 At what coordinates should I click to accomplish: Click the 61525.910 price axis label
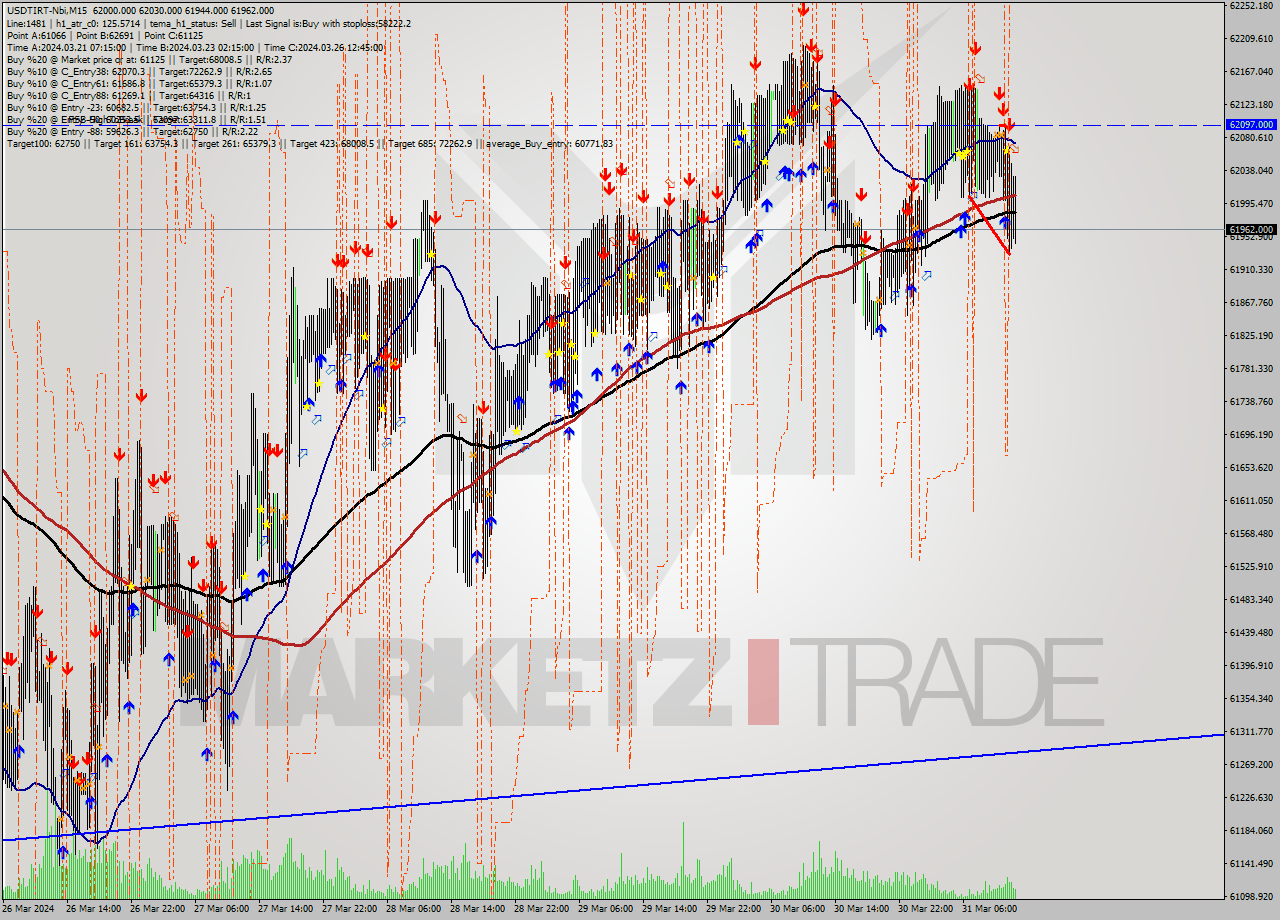(x=1251, y=567)
